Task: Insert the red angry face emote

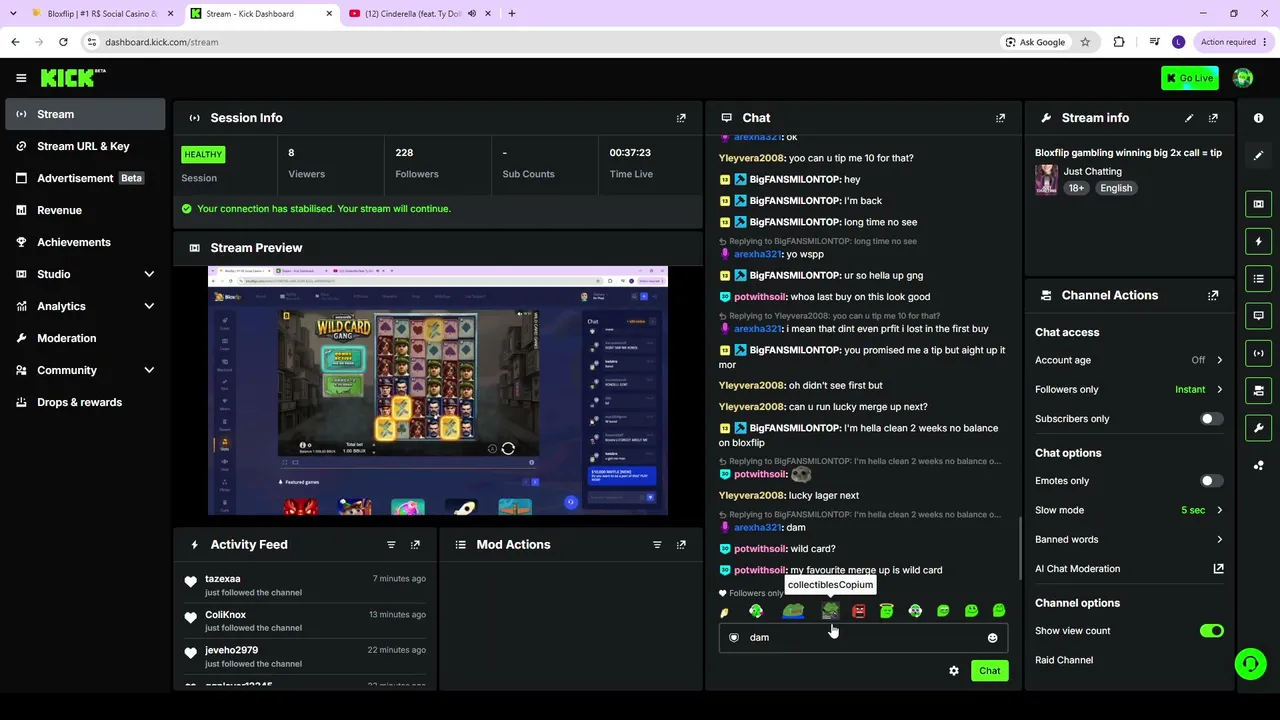Action: pos(858,611)
